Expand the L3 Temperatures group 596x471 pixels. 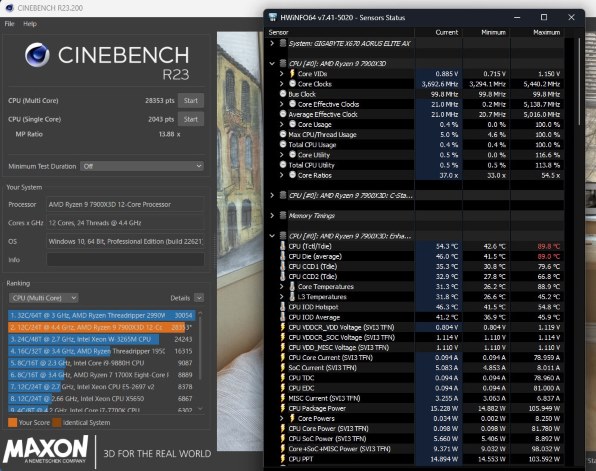coord(282,297)
